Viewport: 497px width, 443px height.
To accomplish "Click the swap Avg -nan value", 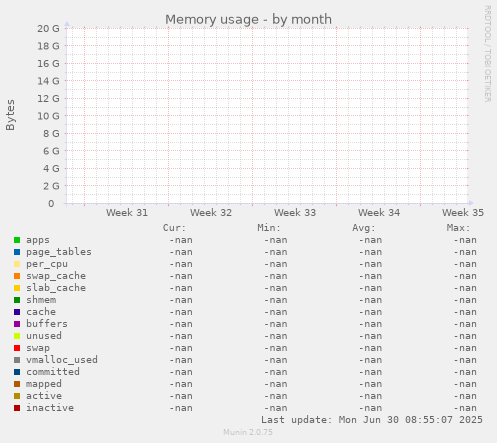I will point(370,348).
